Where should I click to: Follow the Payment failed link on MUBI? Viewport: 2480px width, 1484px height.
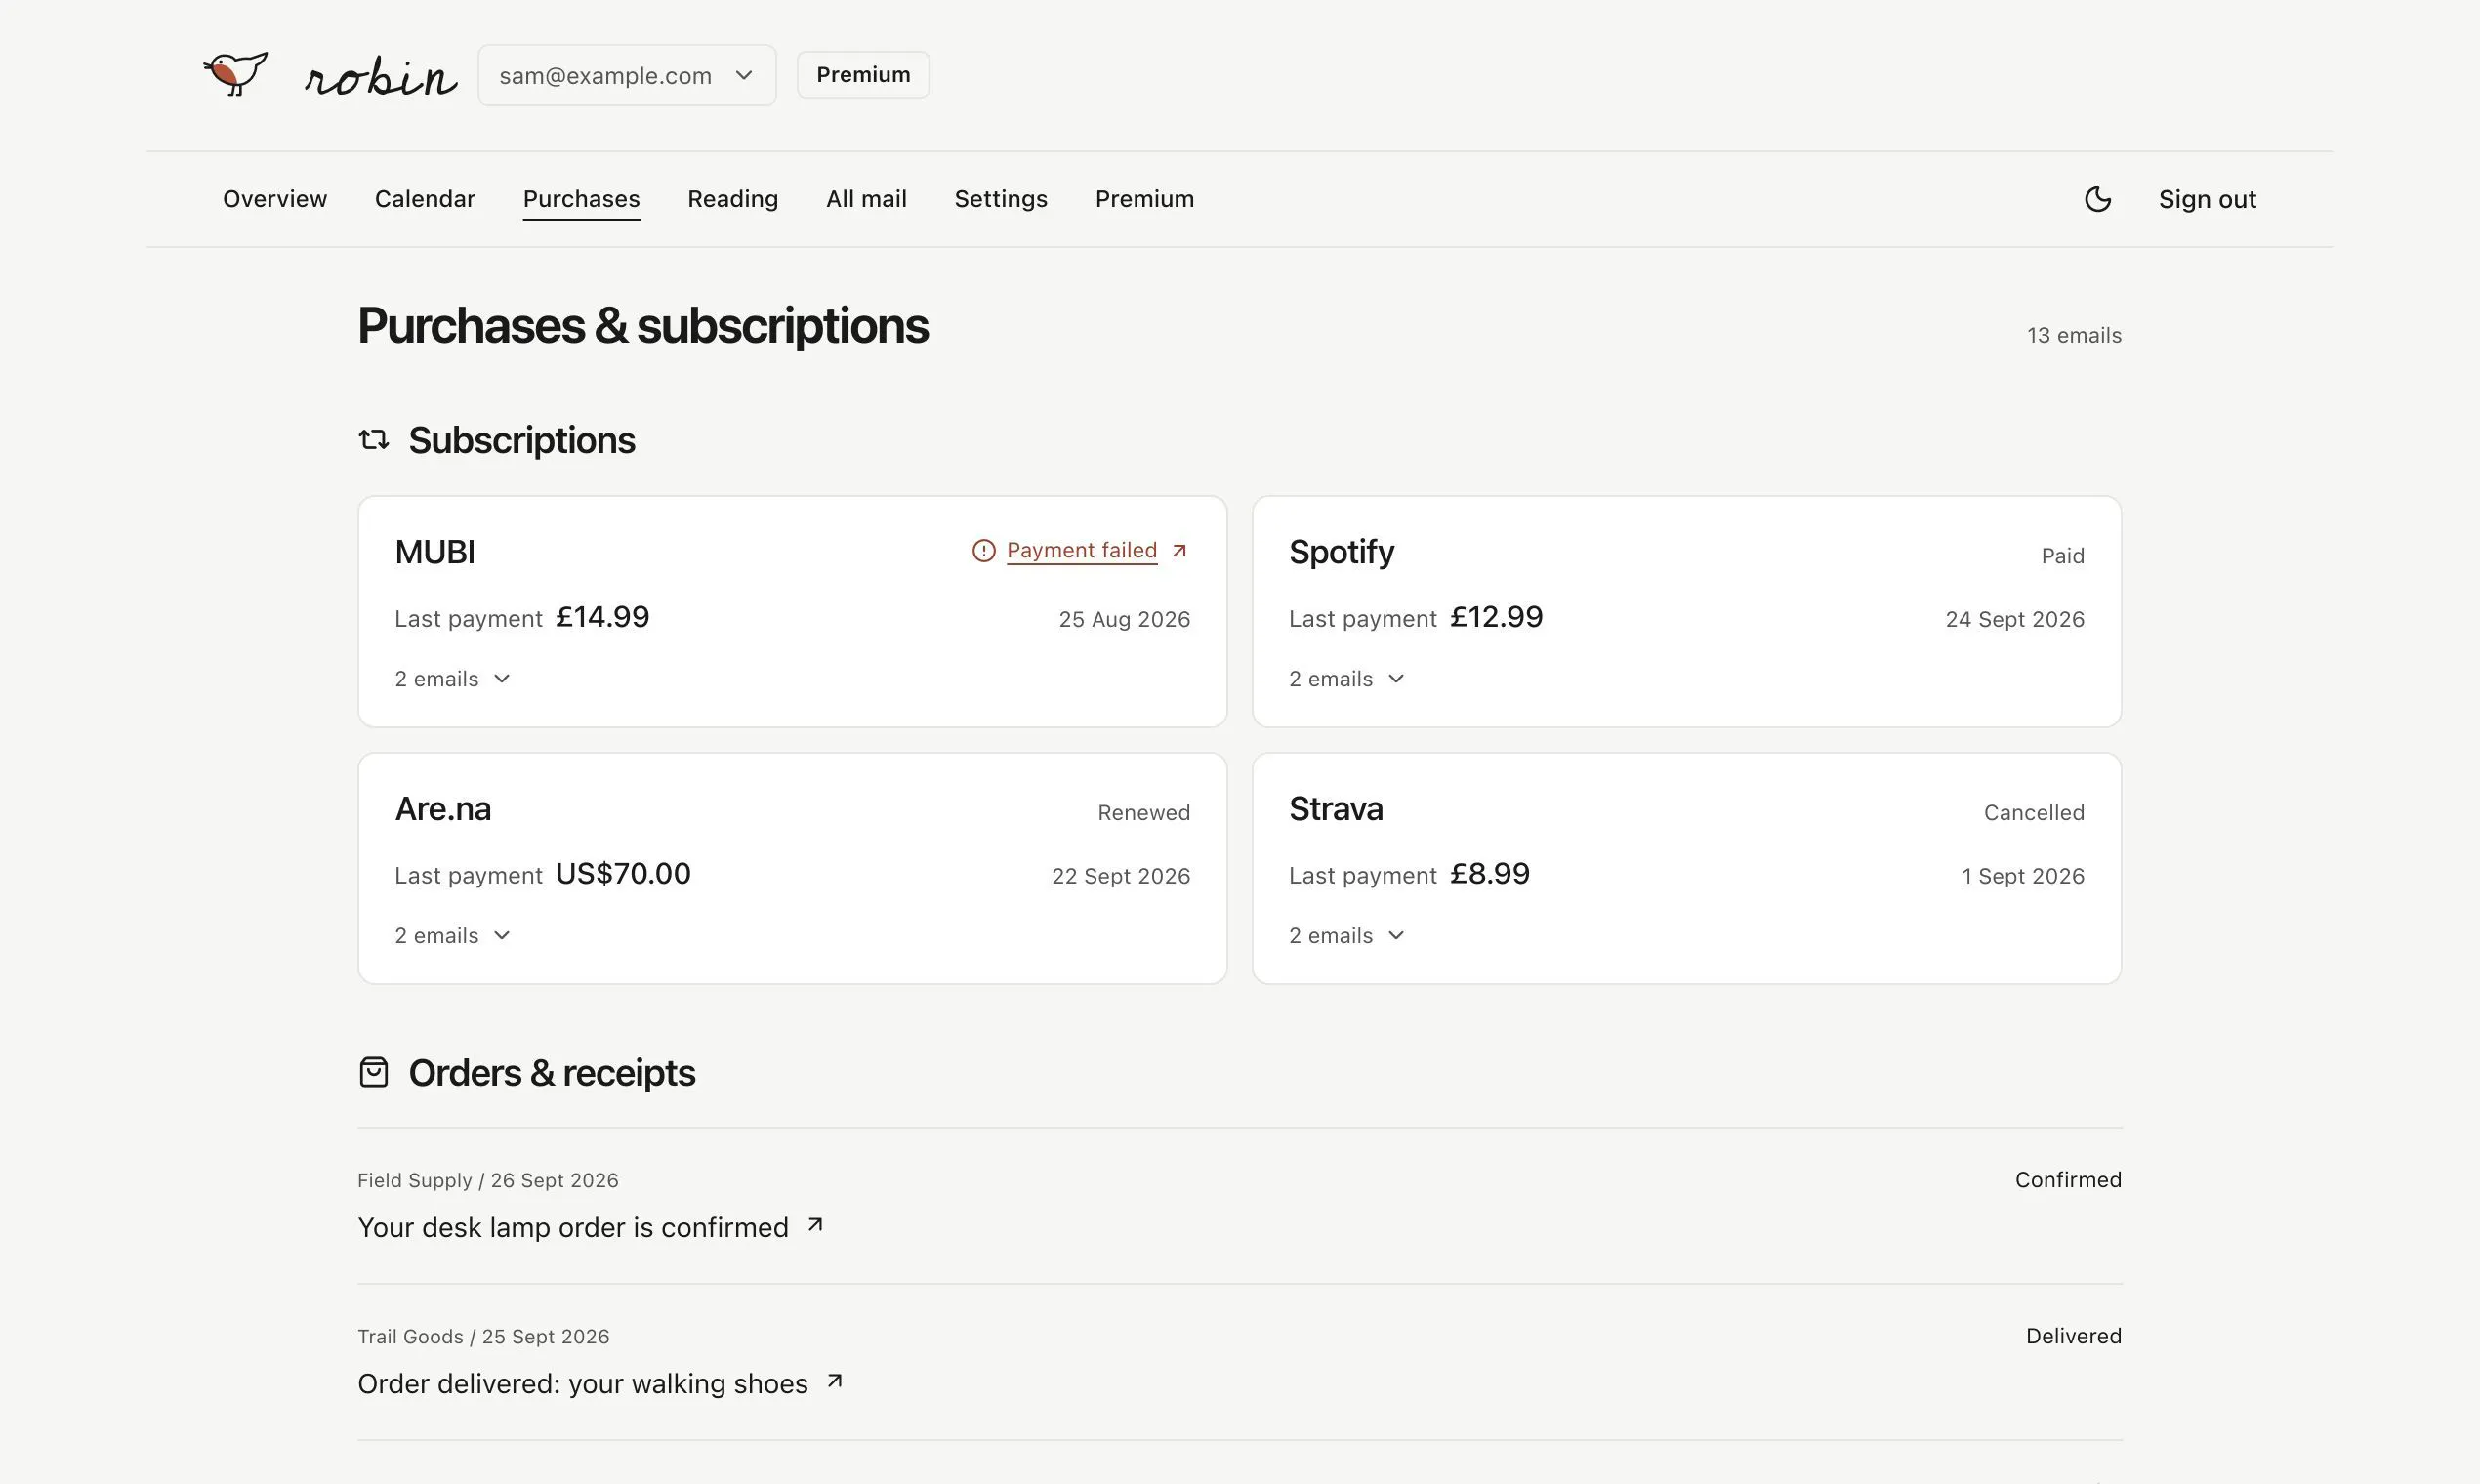pyautogui.click(x=1081, y=550)
